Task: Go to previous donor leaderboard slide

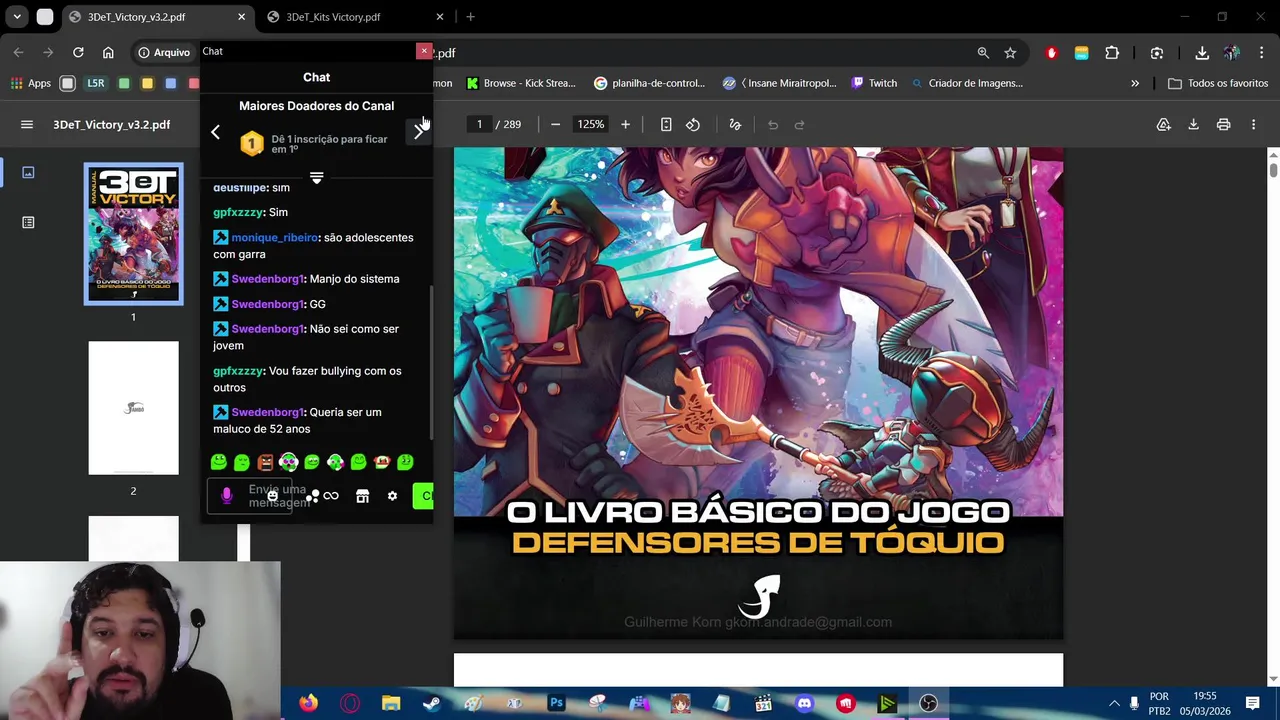Action: pyautogui.click(x=215, y=132)
